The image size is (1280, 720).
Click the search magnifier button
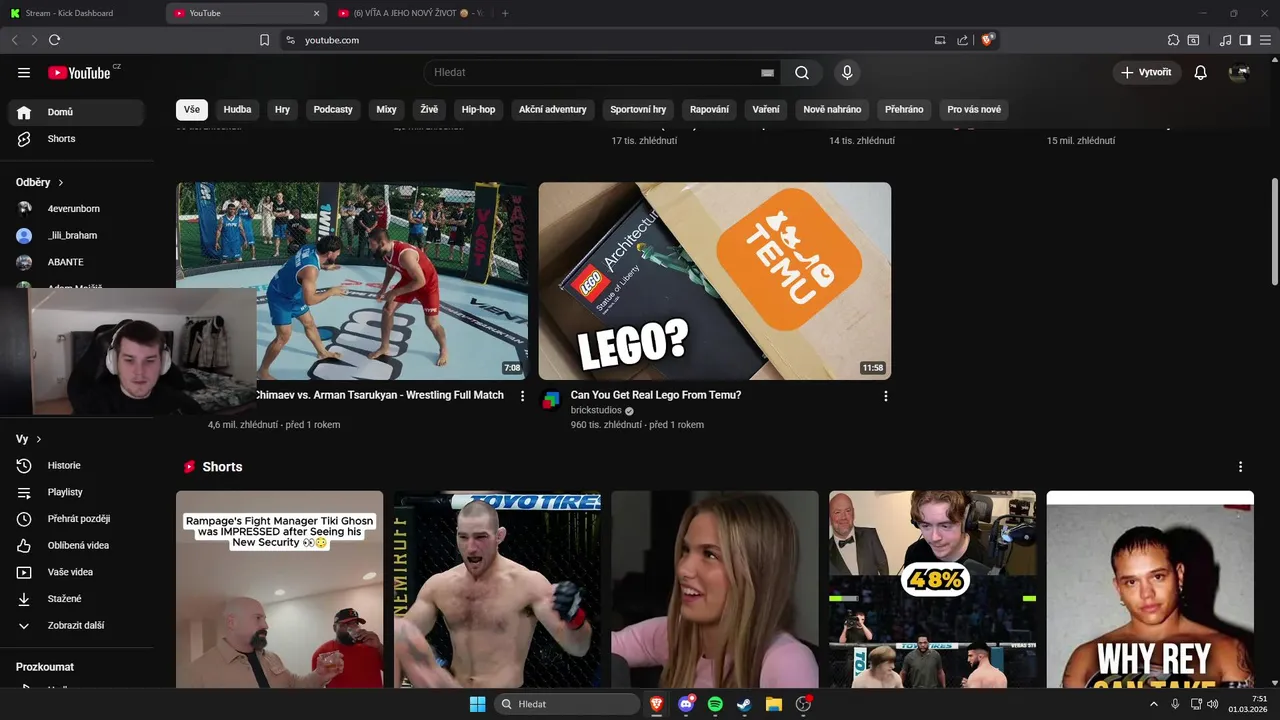click(802, 72)
